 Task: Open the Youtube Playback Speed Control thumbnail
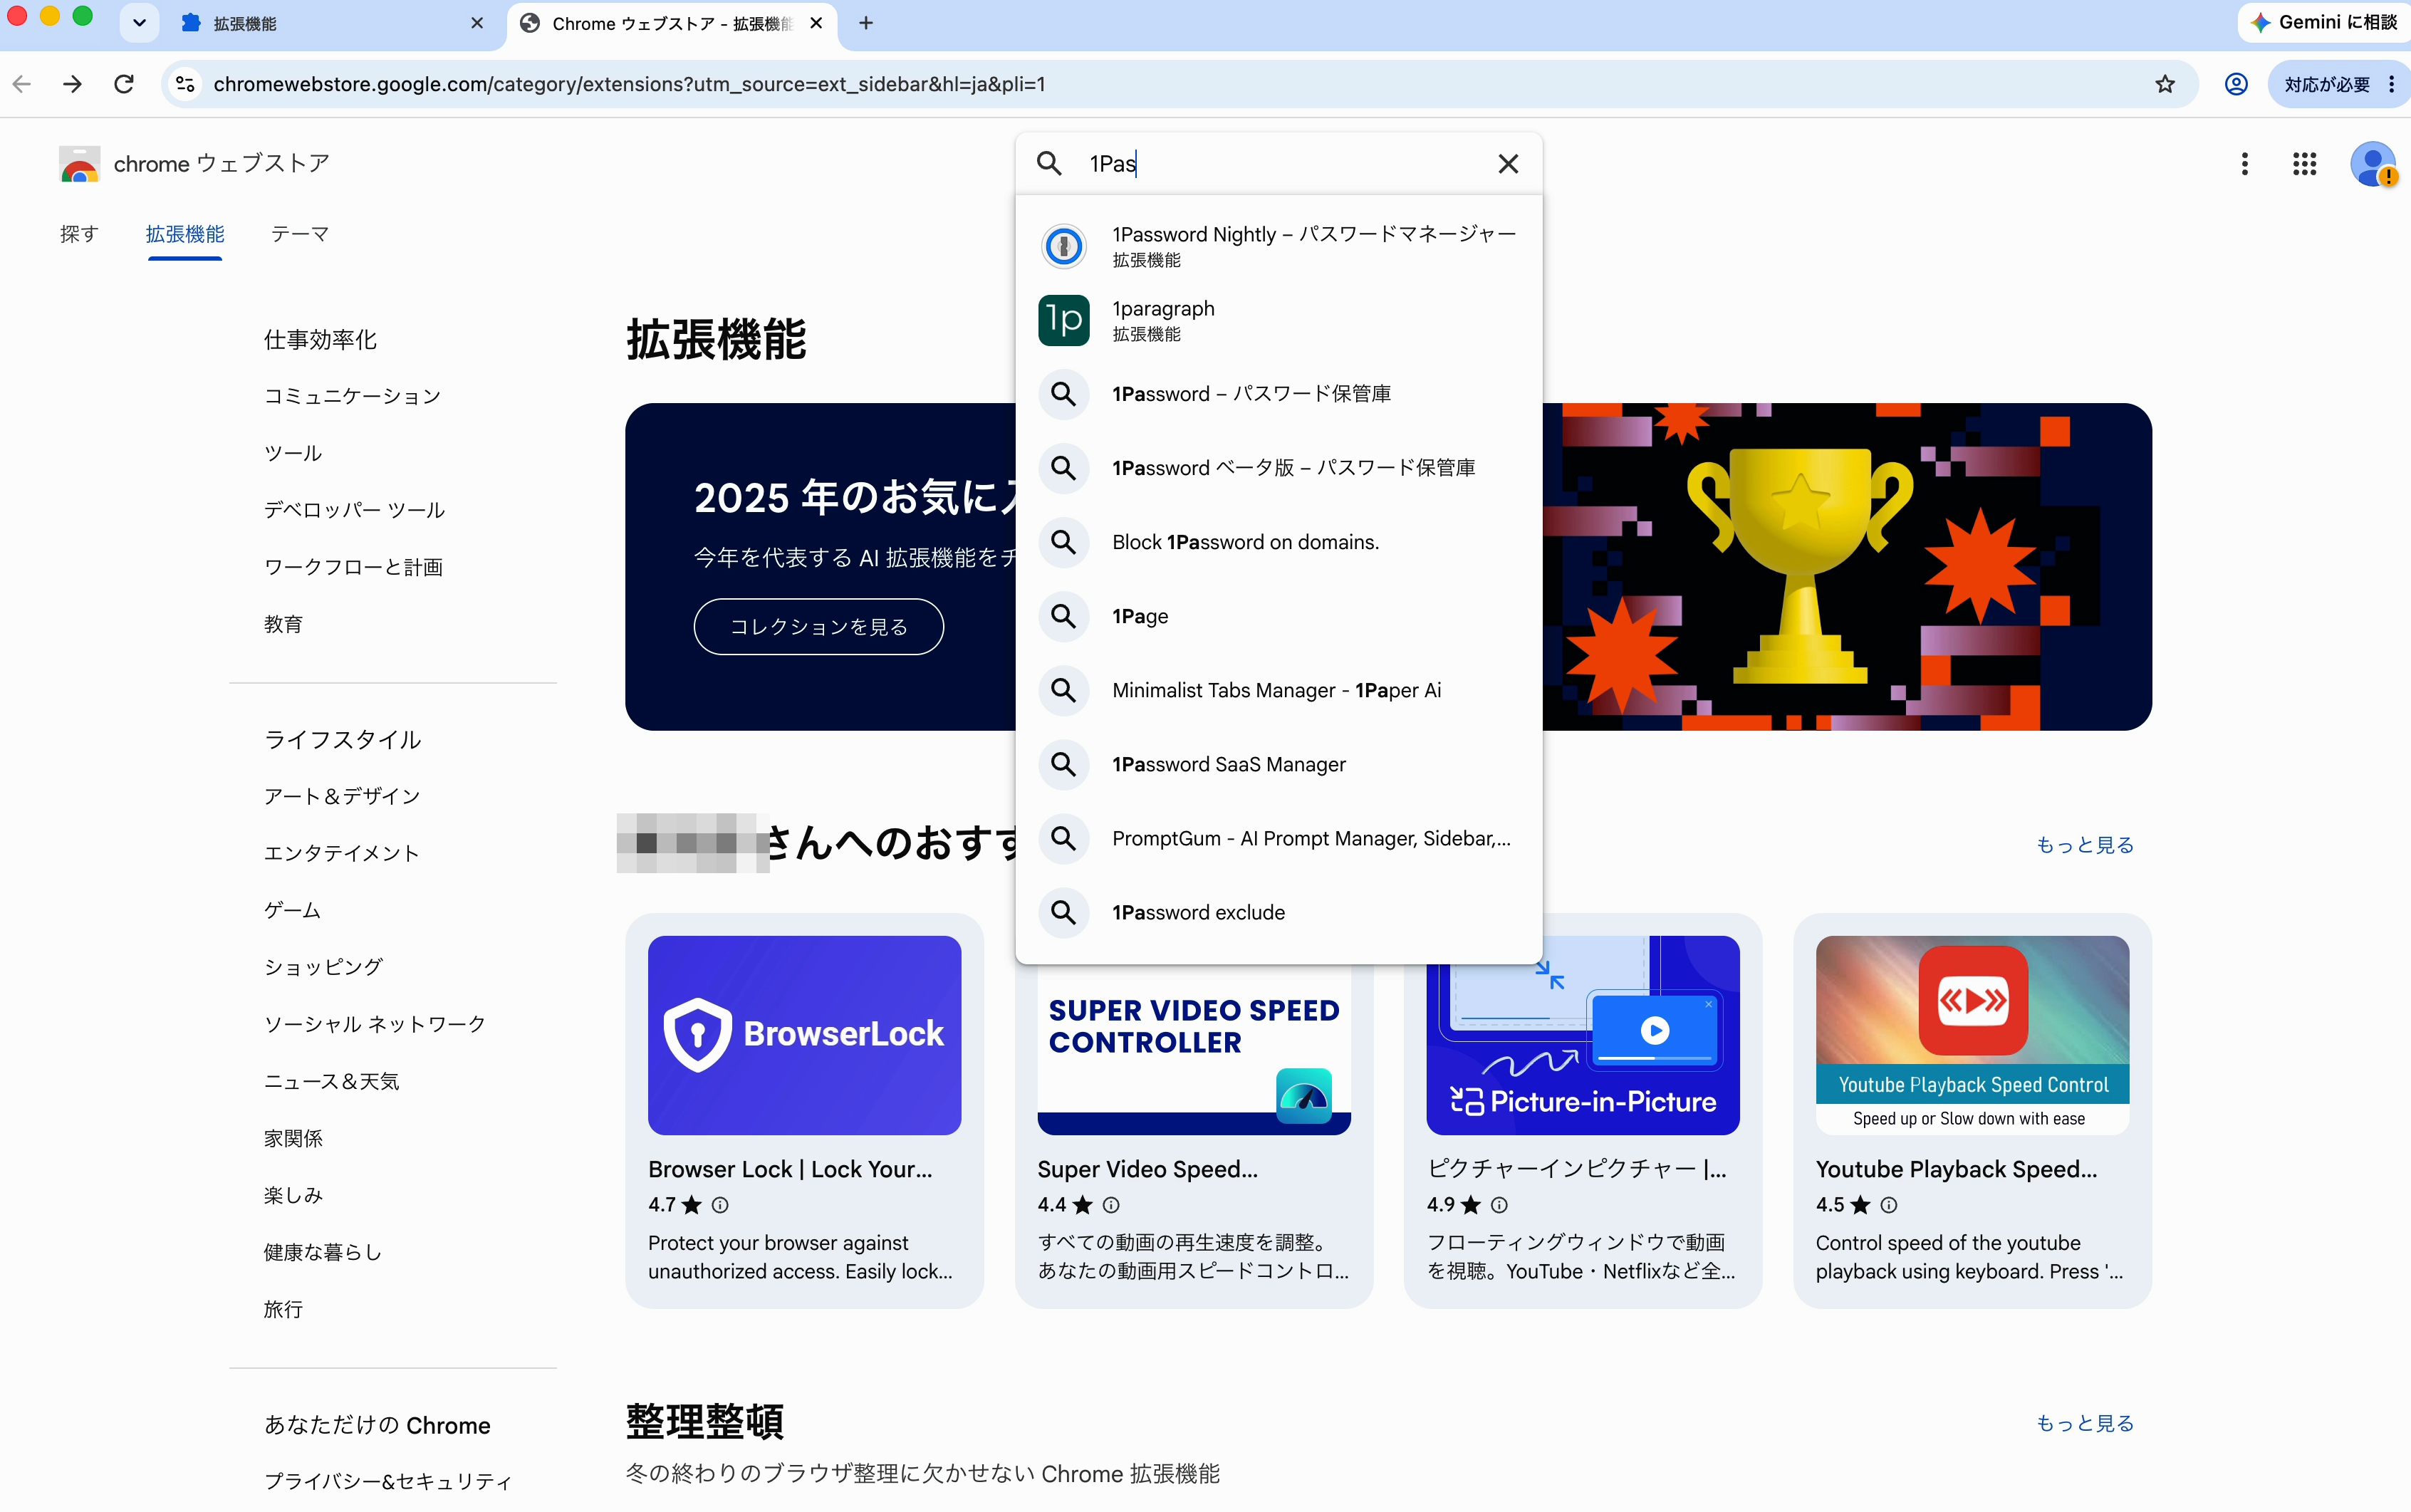pos(1972,1035)
